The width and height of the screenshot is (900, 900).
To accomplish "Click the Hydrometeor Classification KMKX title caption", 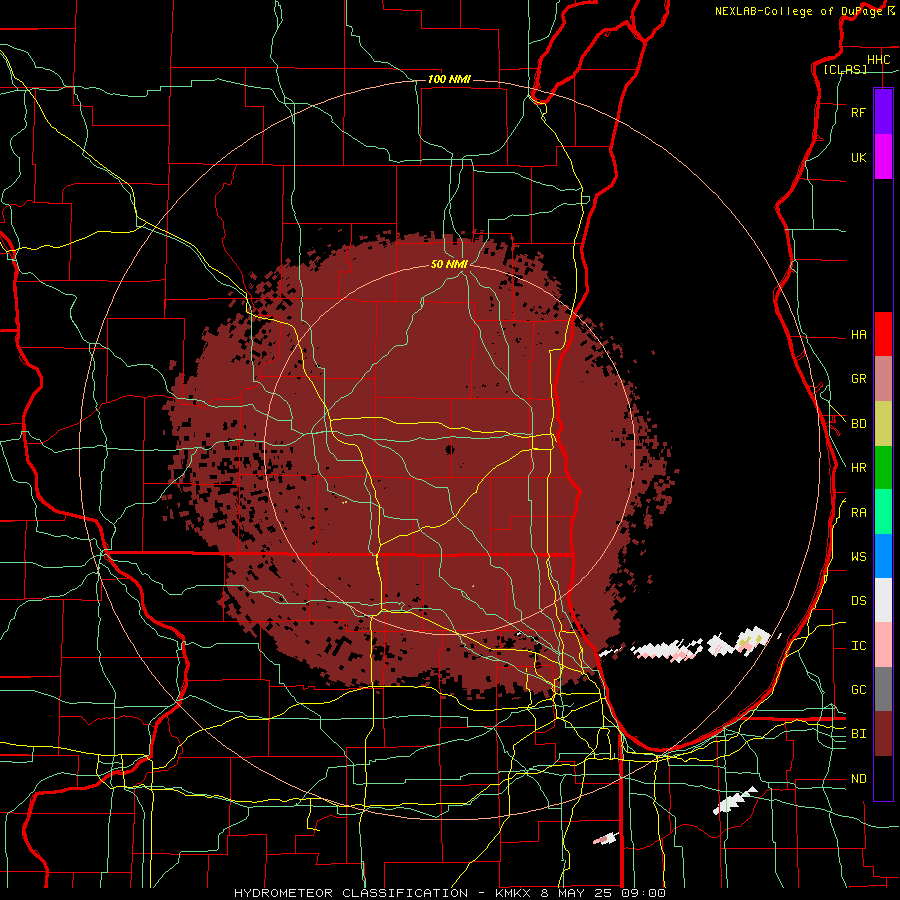I will [450, 893].
